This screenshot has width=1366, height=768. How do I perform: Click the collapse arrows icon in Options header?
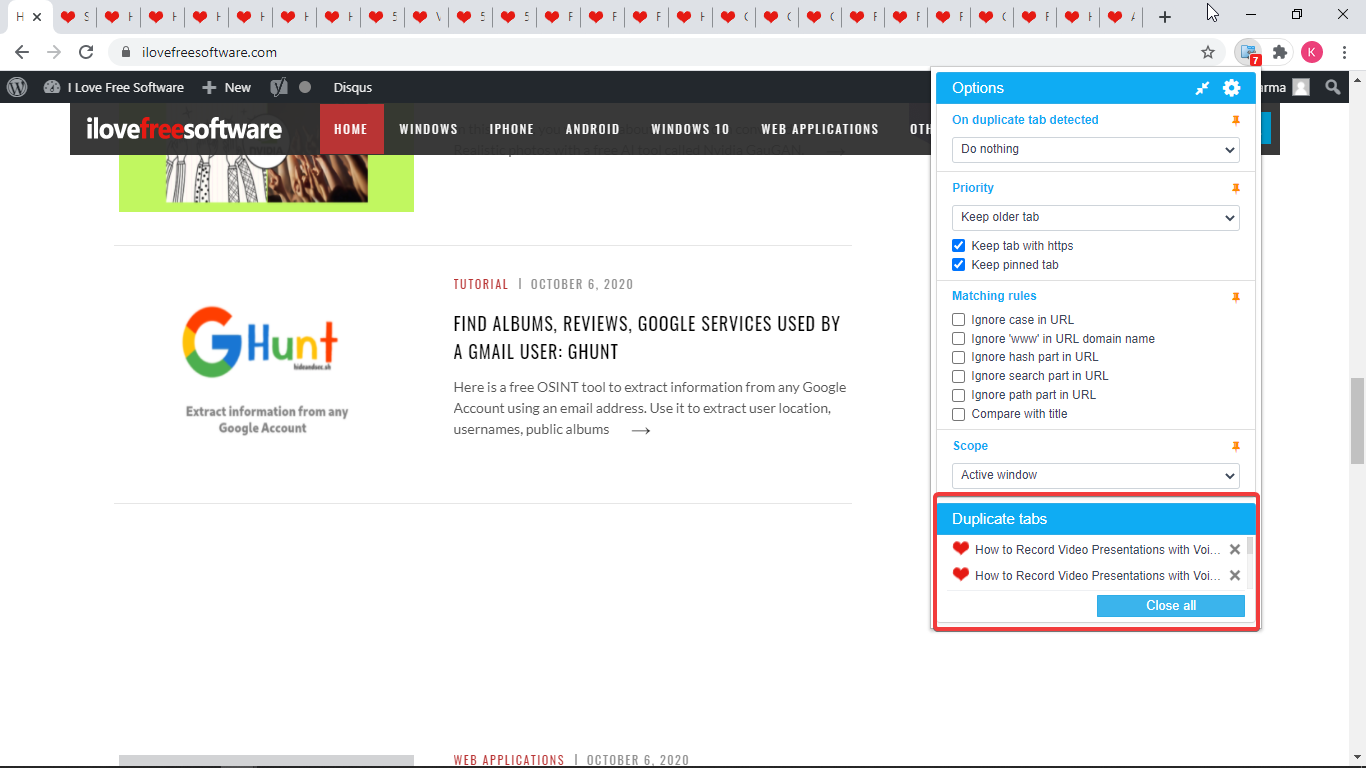[x=1203, y=88]
